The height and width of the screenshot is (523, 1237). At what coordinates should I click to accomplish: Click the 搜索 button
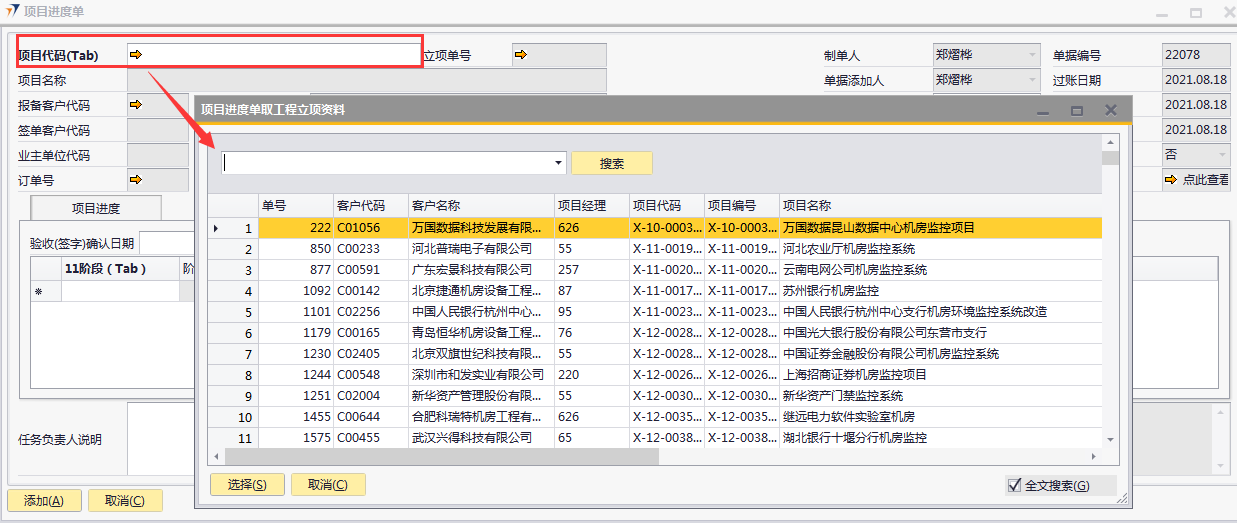[612, 163]
